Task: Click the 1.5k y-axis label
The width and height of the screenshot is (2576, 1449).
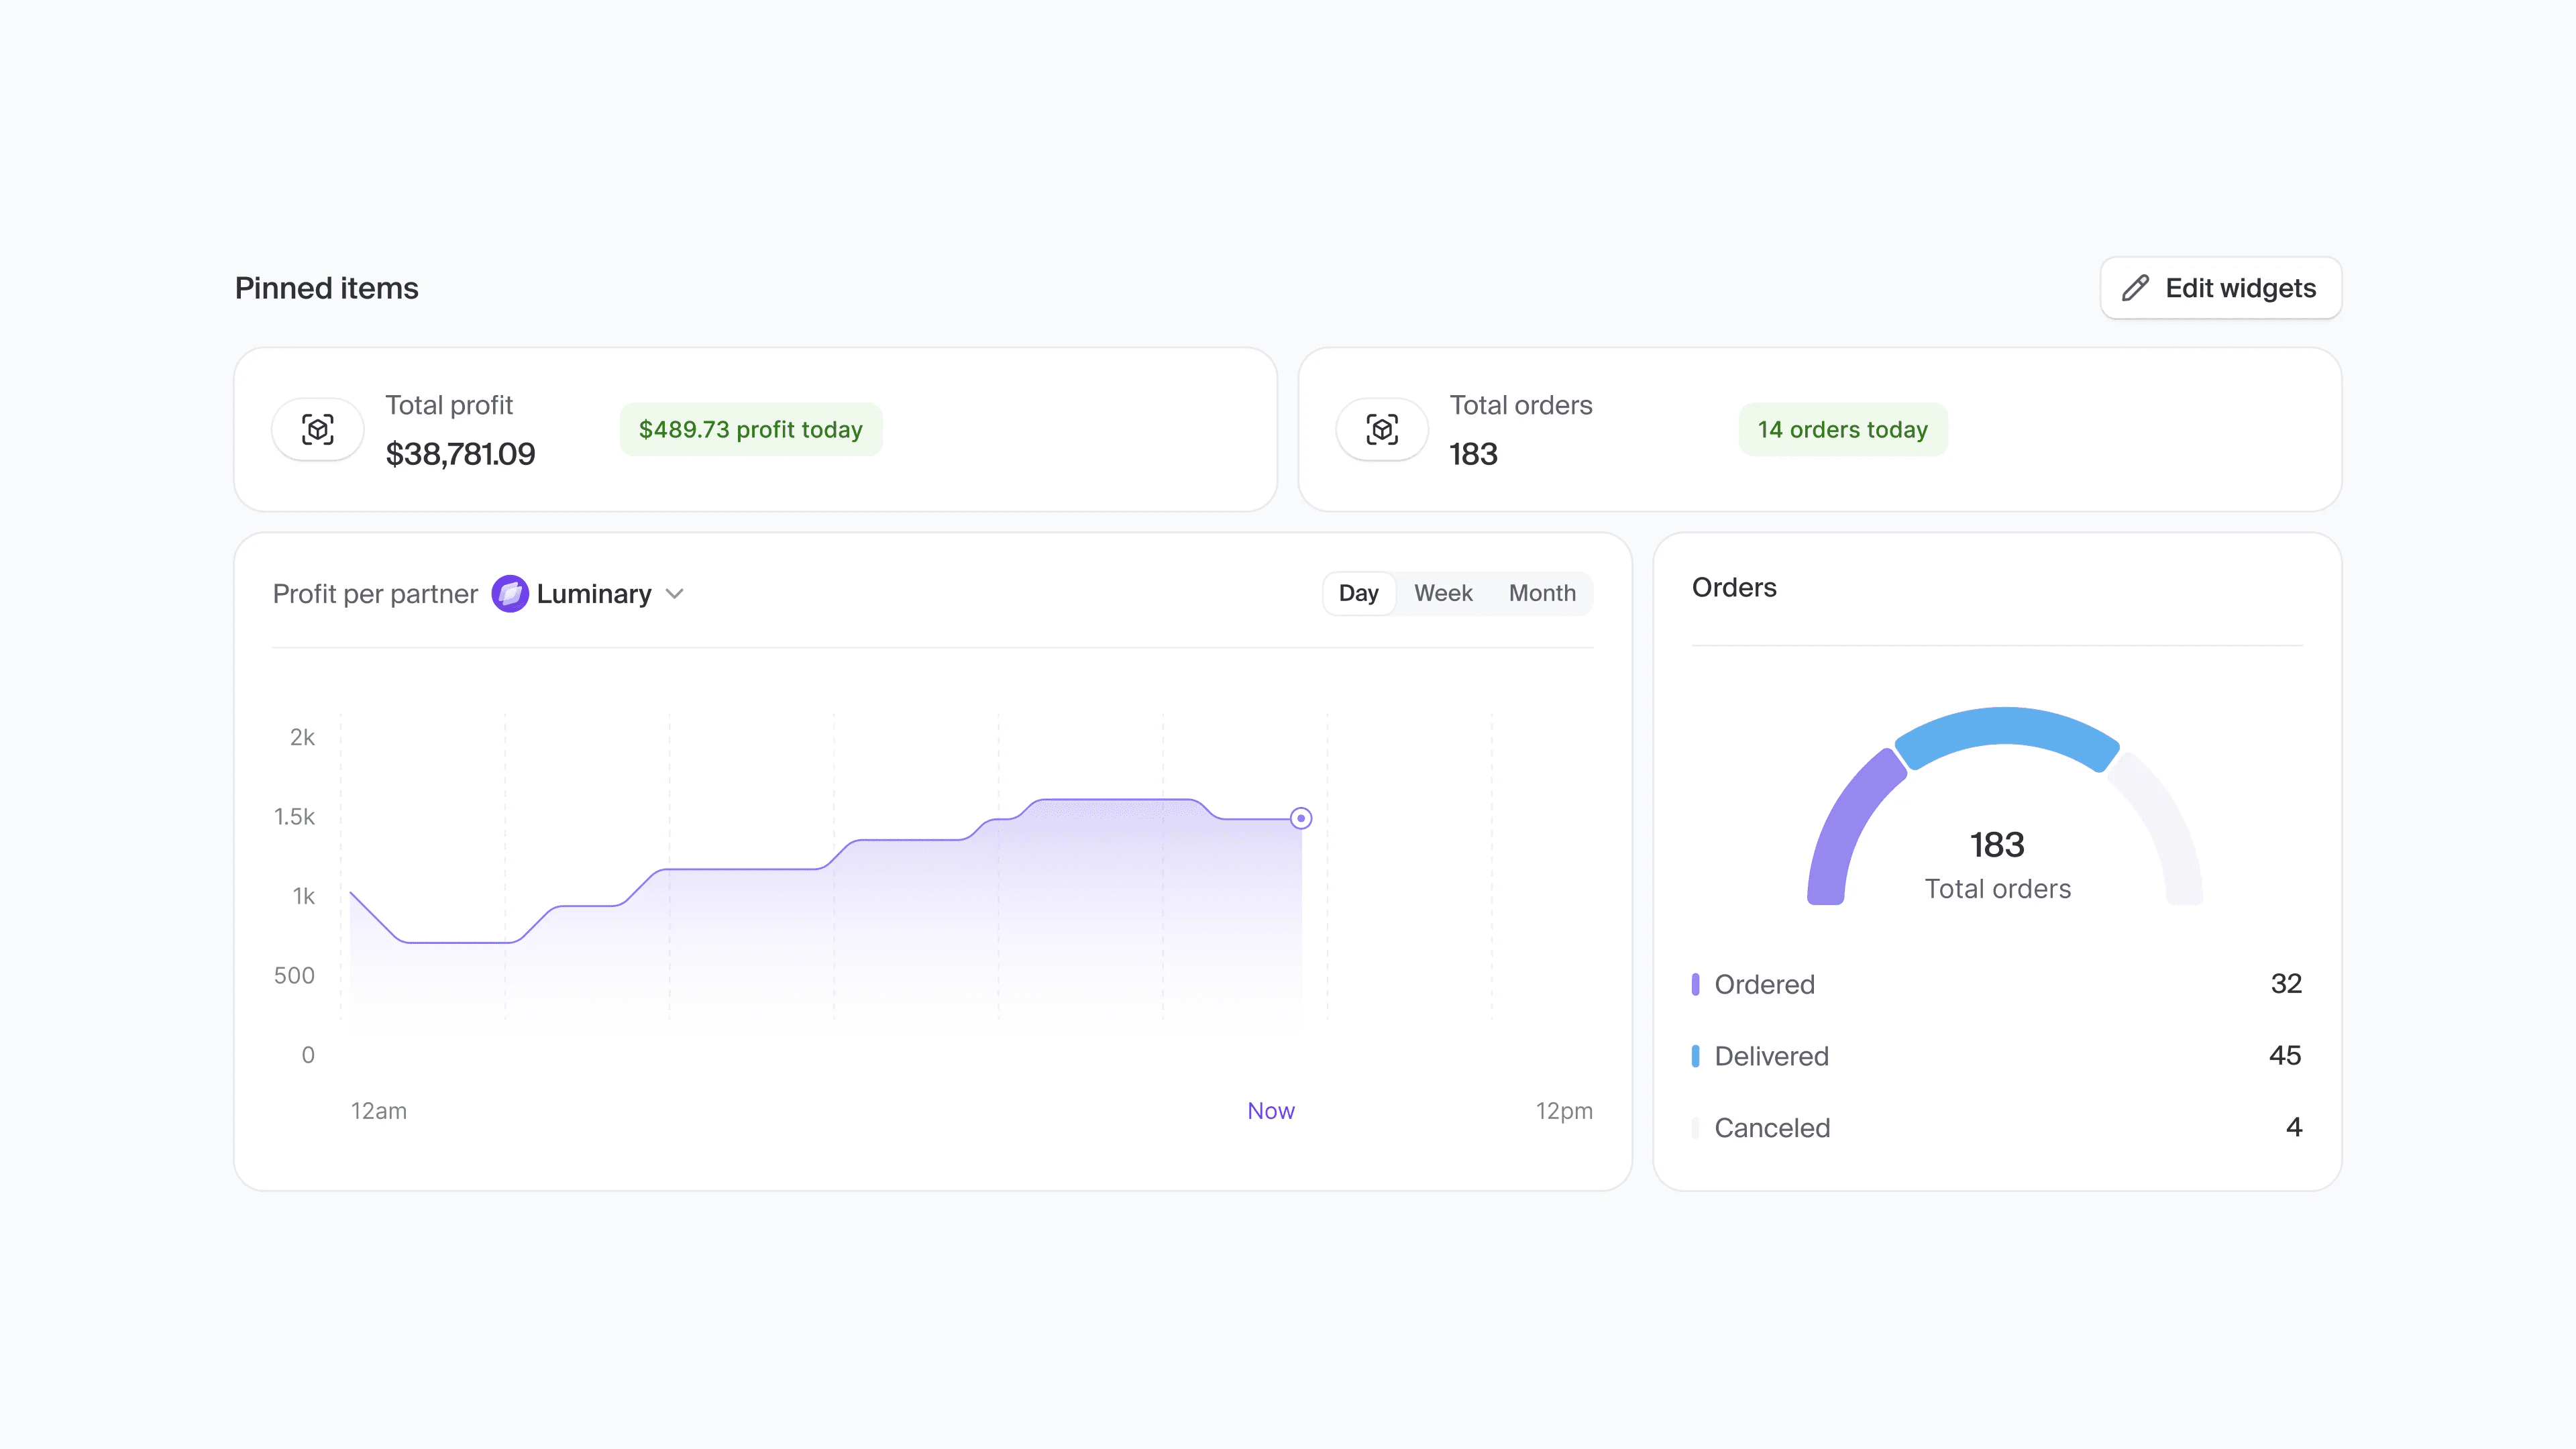Action: (x=294, y=817)
